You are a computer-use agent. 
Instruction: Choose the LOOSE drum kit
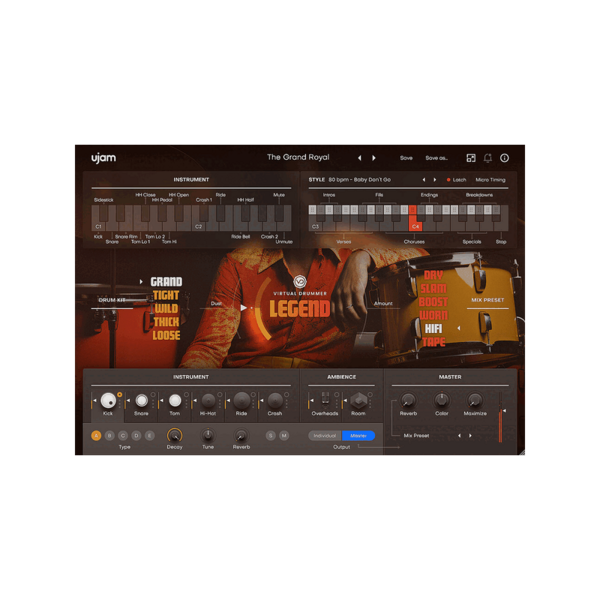(x=166, y=335)
